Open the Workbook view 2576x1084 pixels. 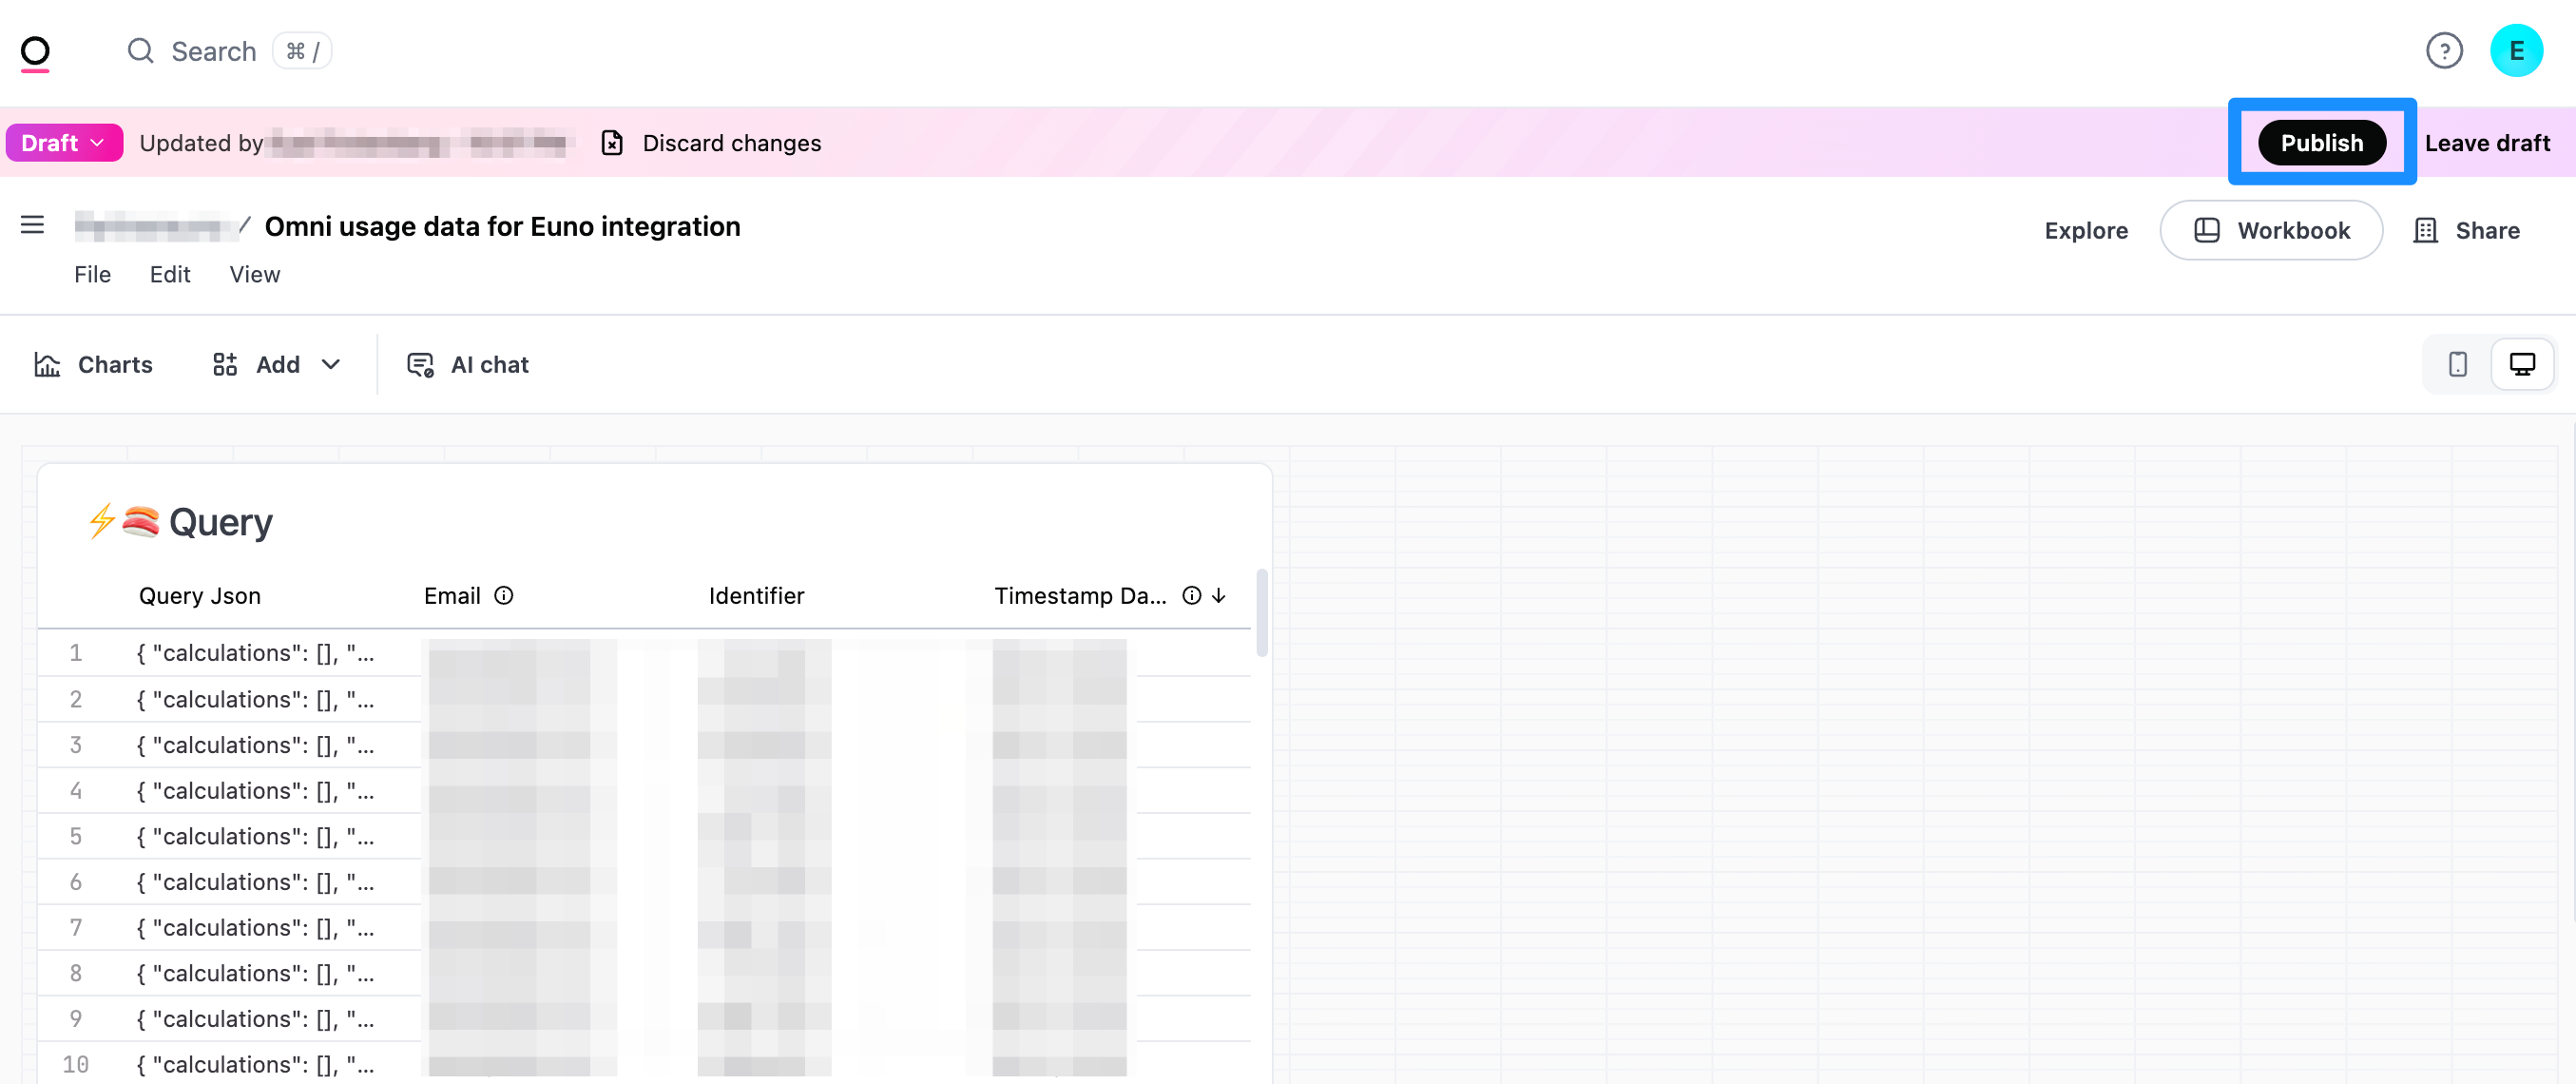click(2270, 231)
